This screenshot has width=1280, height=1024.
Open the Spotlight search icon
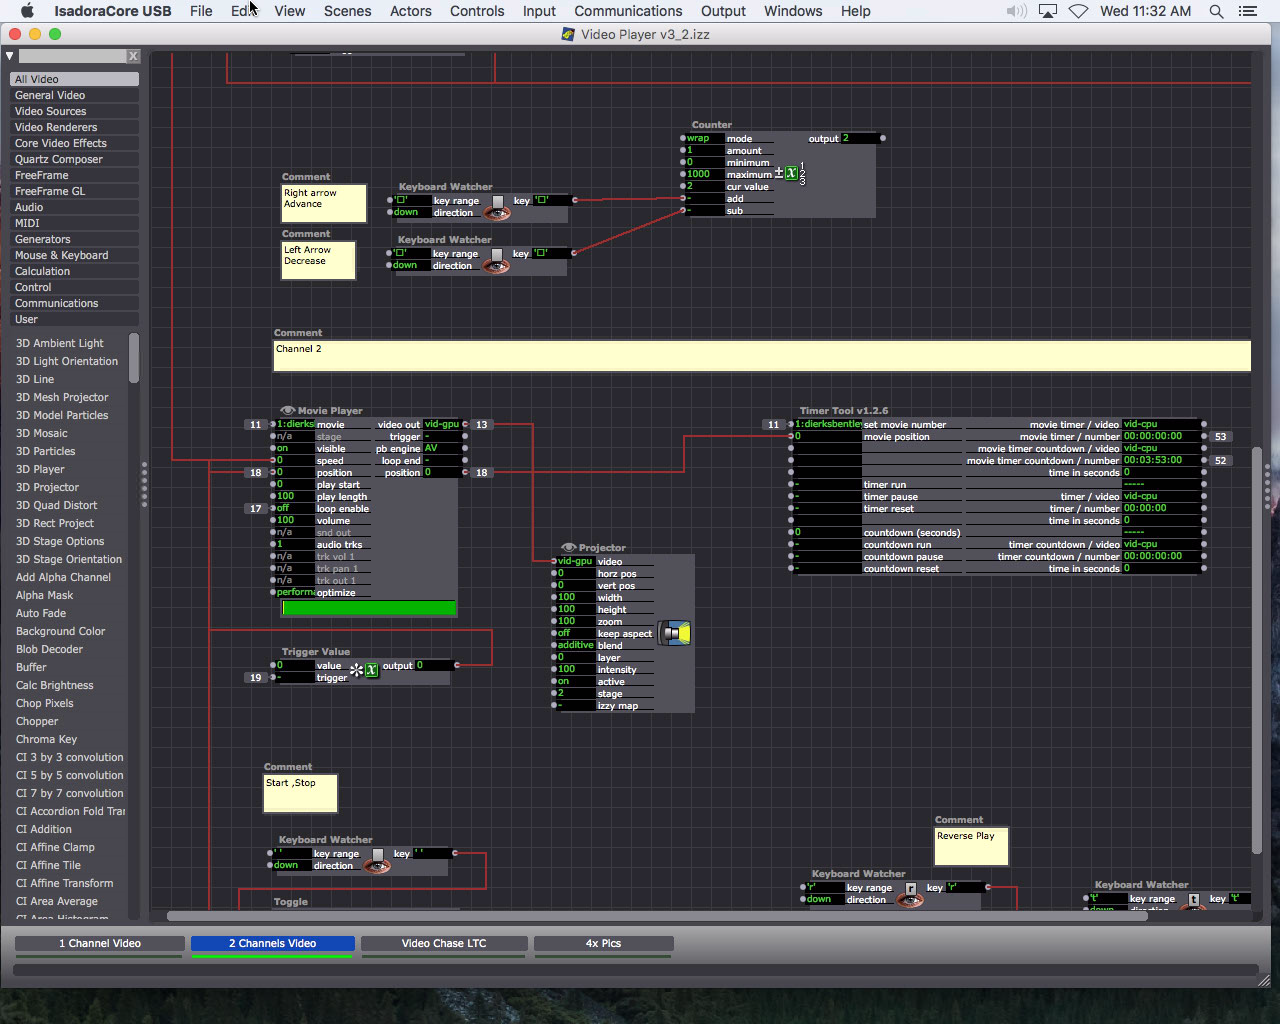[x=1216, y=11]
